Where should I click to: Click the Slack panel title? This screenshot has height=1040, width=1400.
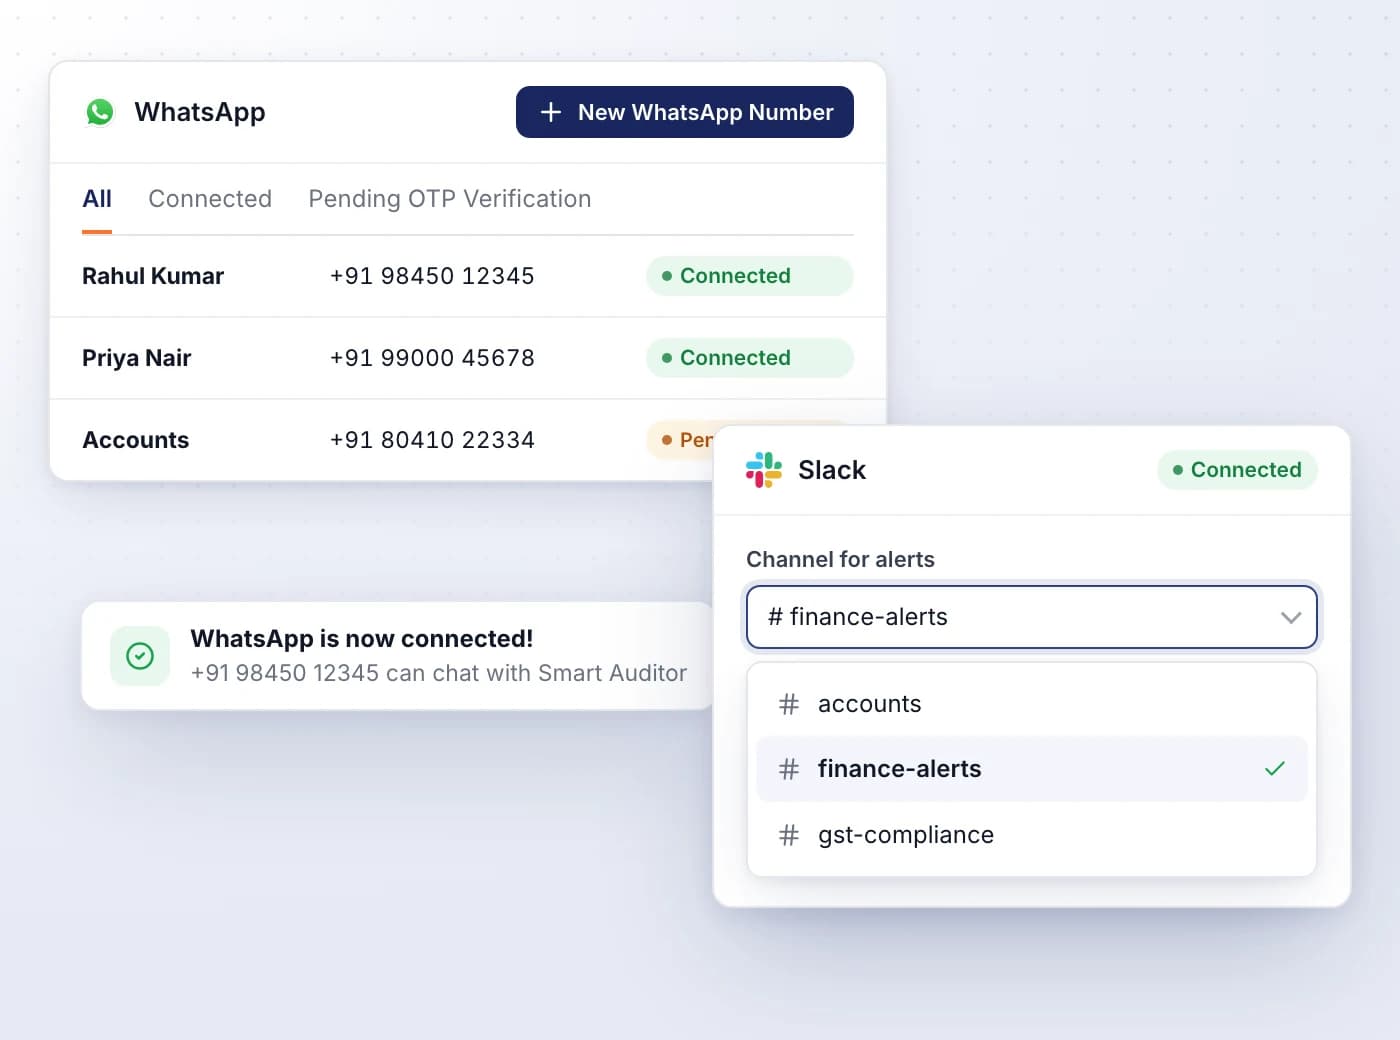click(832, 470)
